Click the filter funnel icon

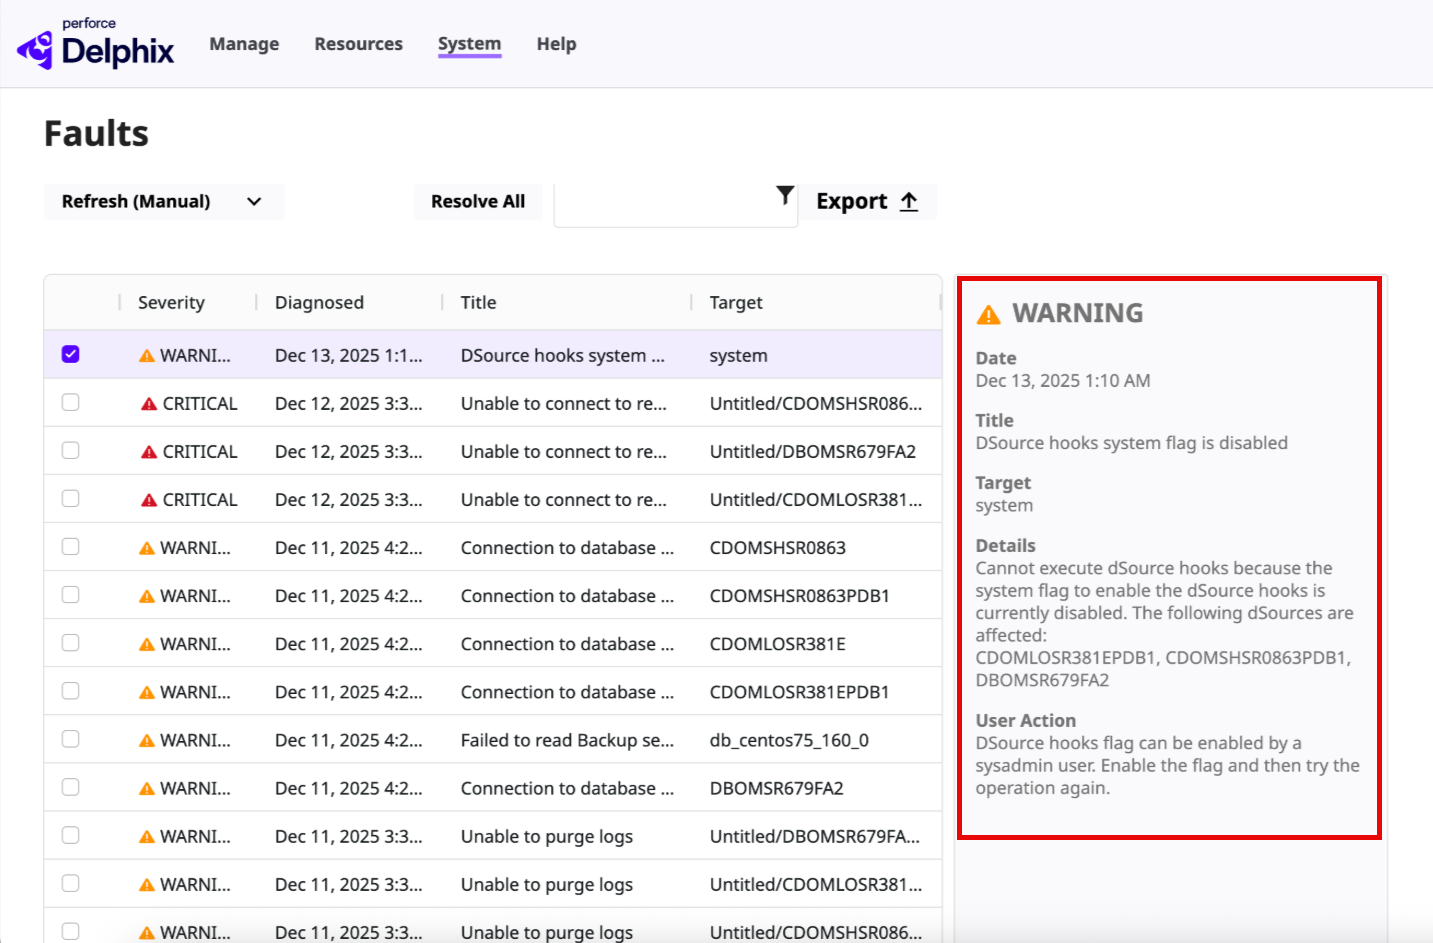pyautogui.click(x=785, y=195)
